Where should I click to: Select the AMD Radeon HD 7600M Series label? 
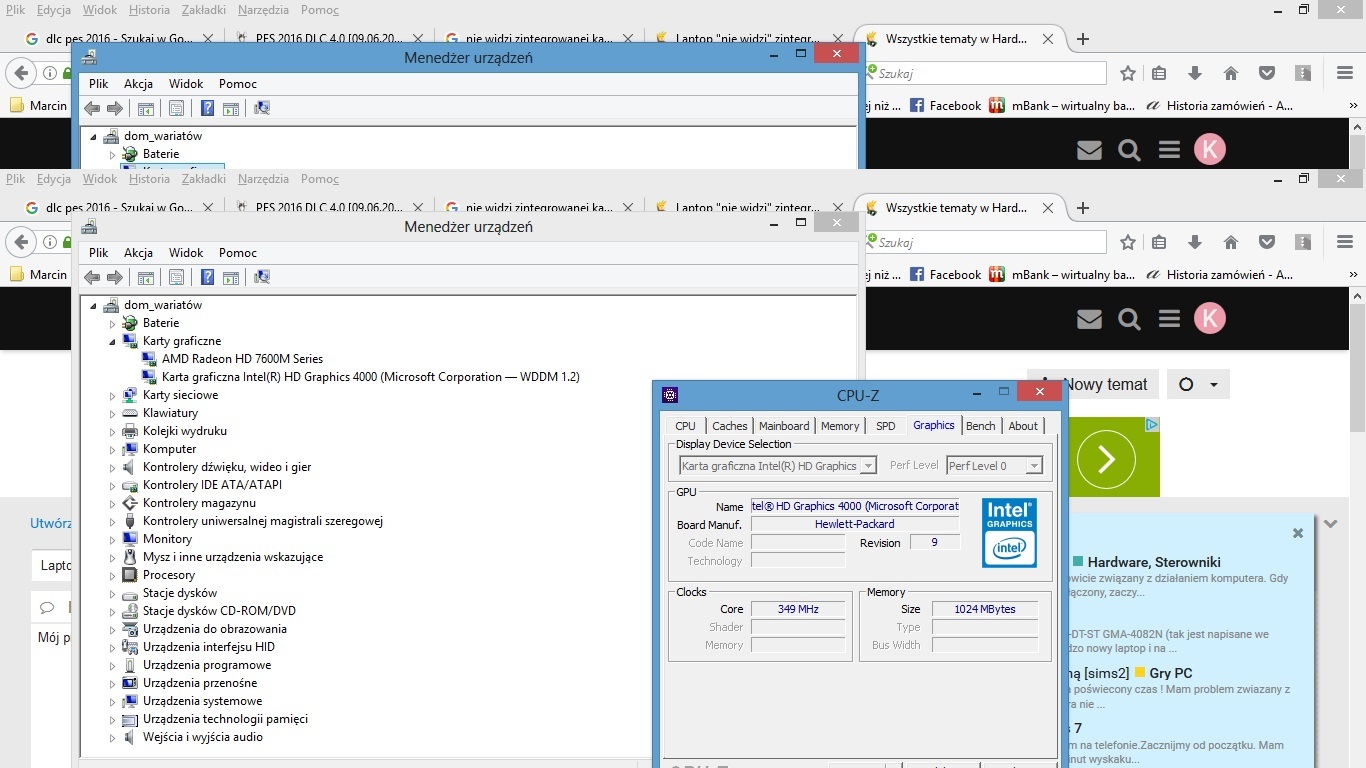coord(243,359)
